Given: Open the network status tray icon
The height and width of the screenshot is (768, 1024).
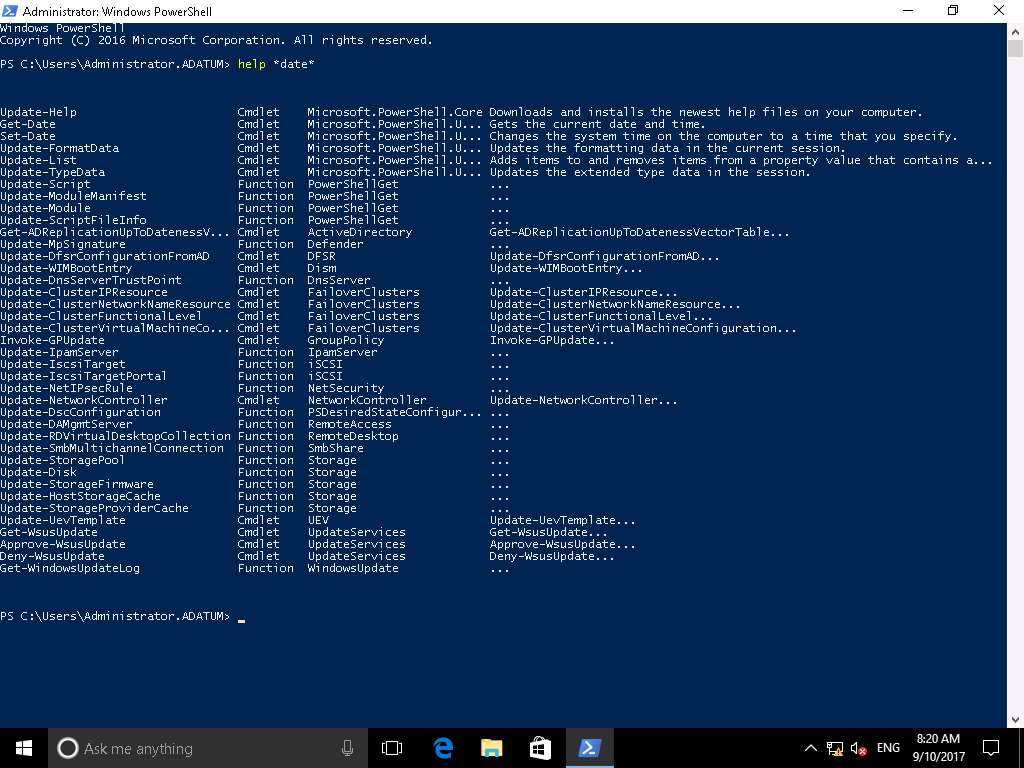Looking at the screenshot, I should point(835,748).
